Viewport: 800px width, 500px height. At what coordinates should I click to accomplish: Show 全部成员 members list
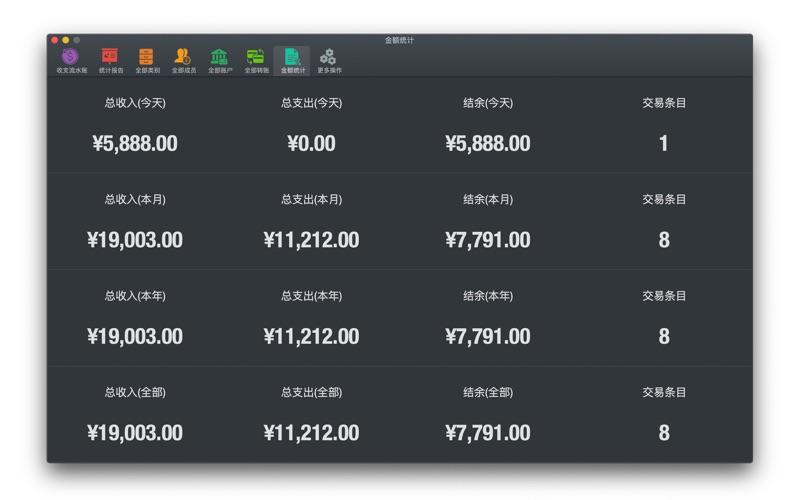[x=184, y=61]
